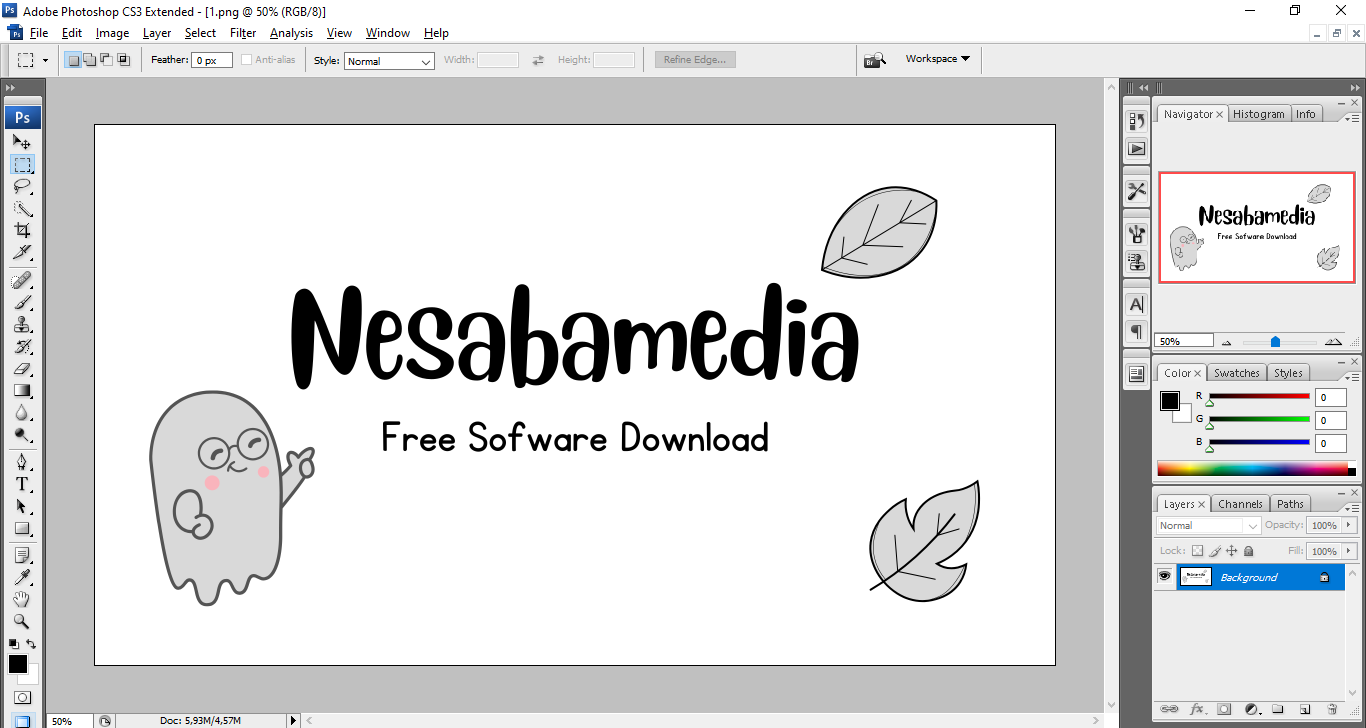This screenshot has height=728, width=1366.
Task: Expand the layer blend mode Normal dropdown
Action: 1209,526
